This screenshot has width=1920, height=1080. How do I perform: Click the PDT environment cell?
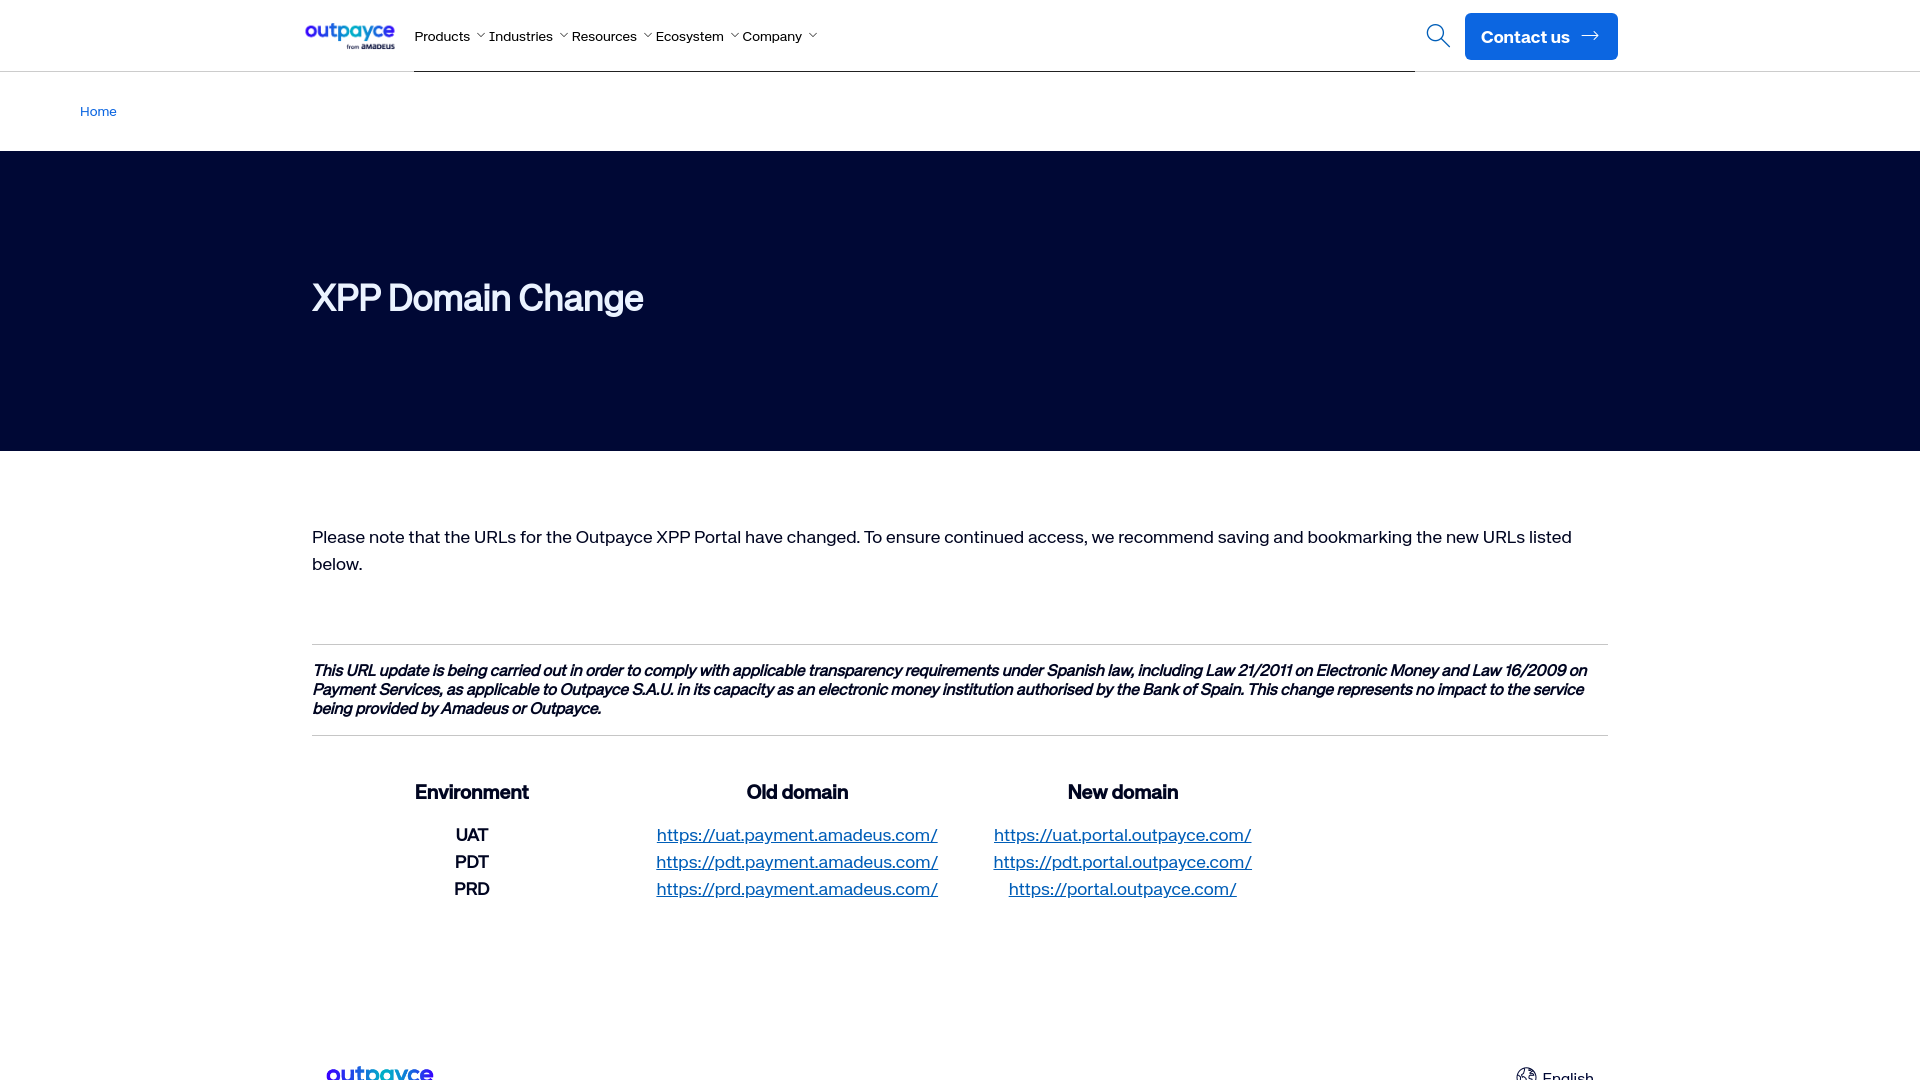point(472,862)
